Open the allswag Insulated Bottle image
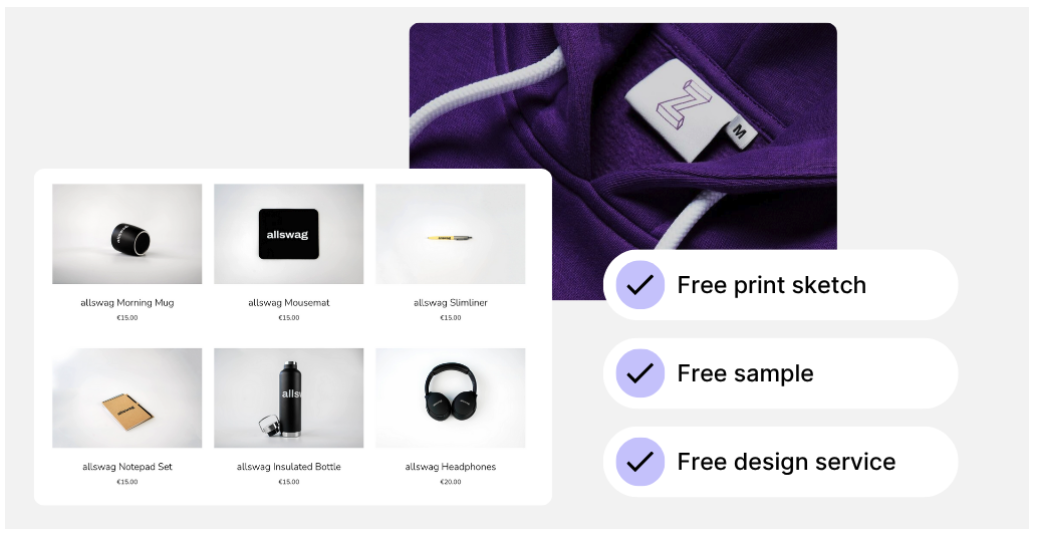 [x=289, y=398]
